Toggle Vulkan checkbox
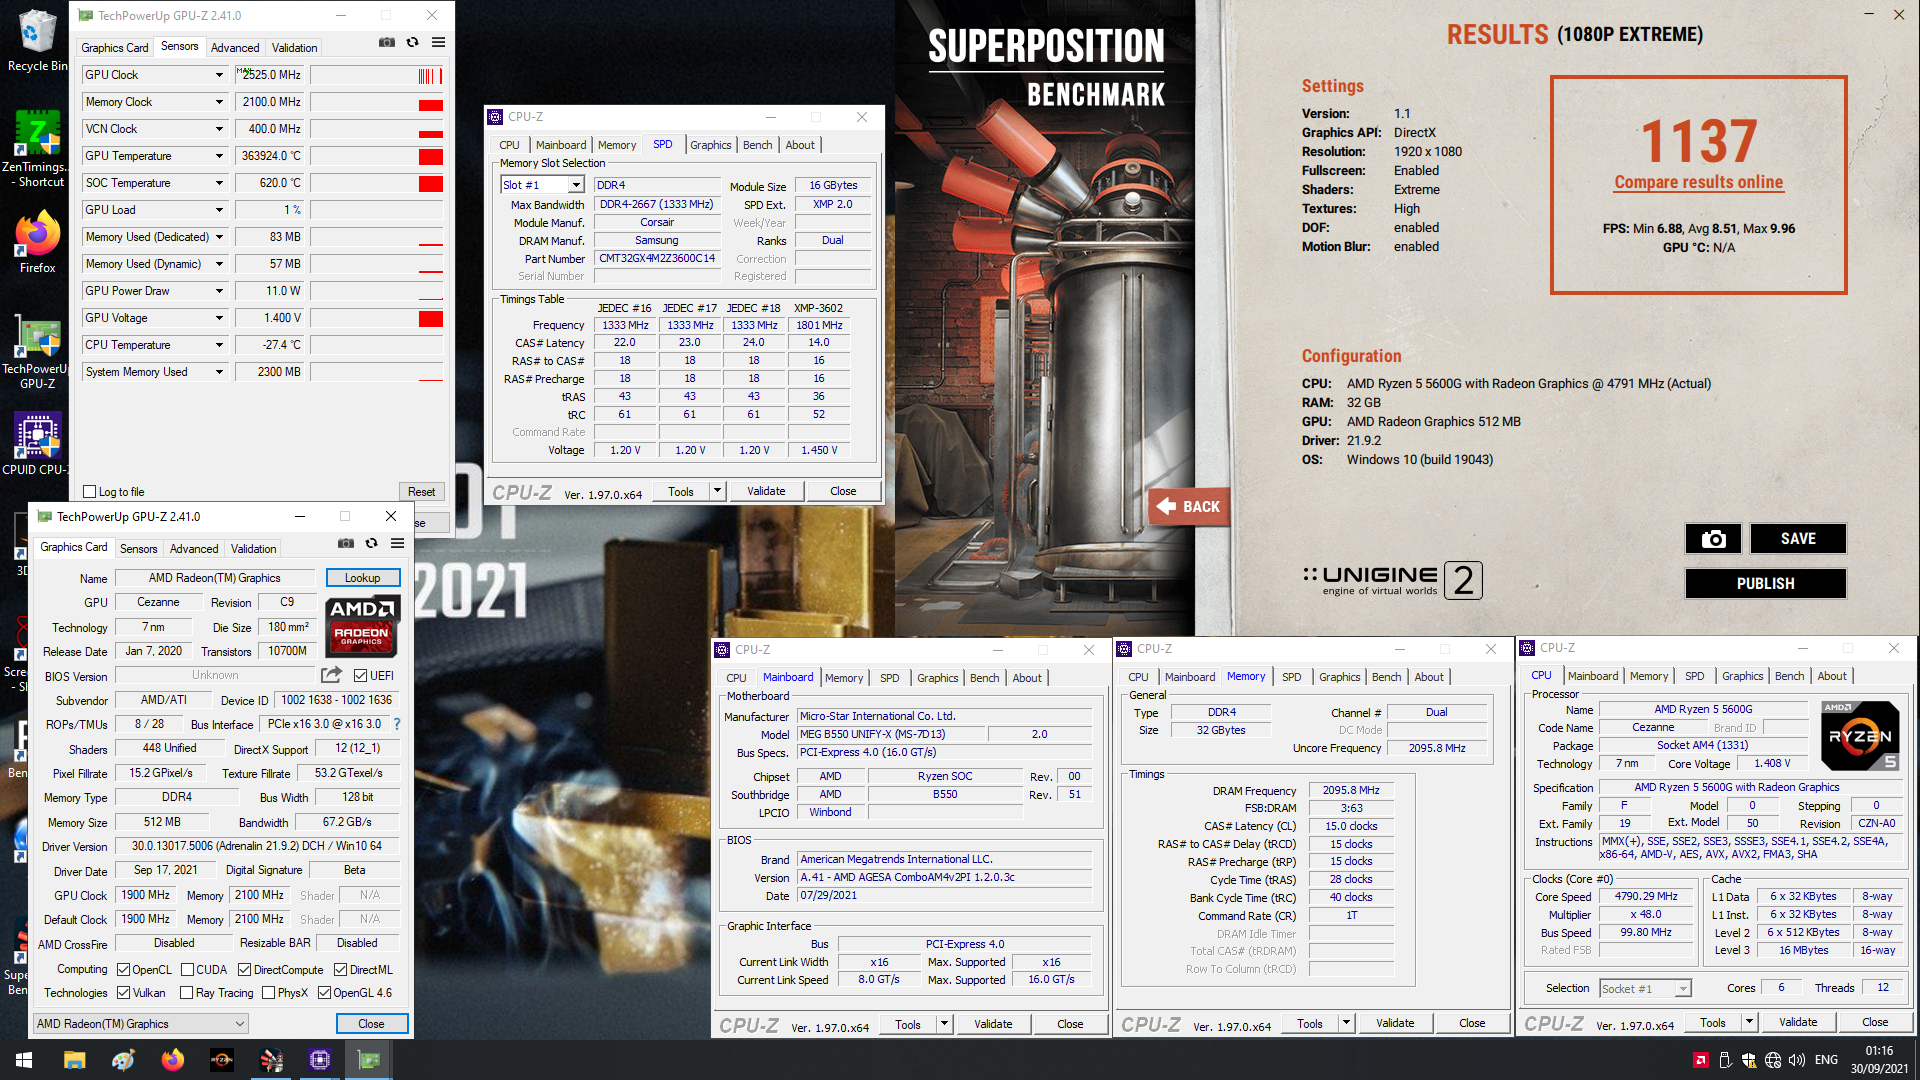Viewport: 1920px width, 1080px height. point(123,993)
